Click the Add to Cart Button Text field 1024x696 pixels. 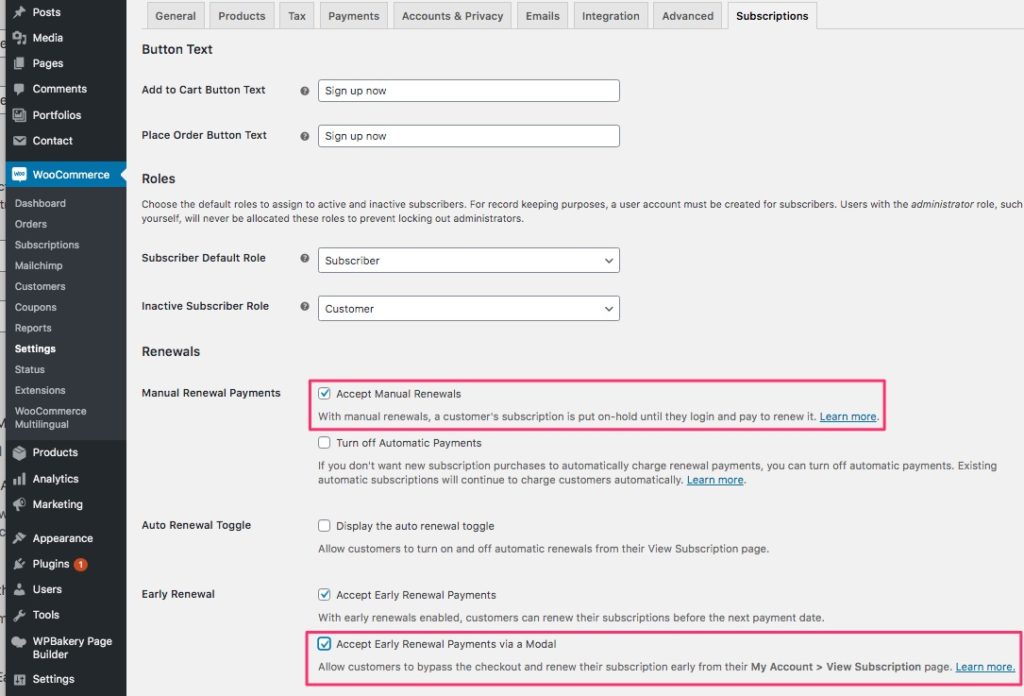[468, 91]
